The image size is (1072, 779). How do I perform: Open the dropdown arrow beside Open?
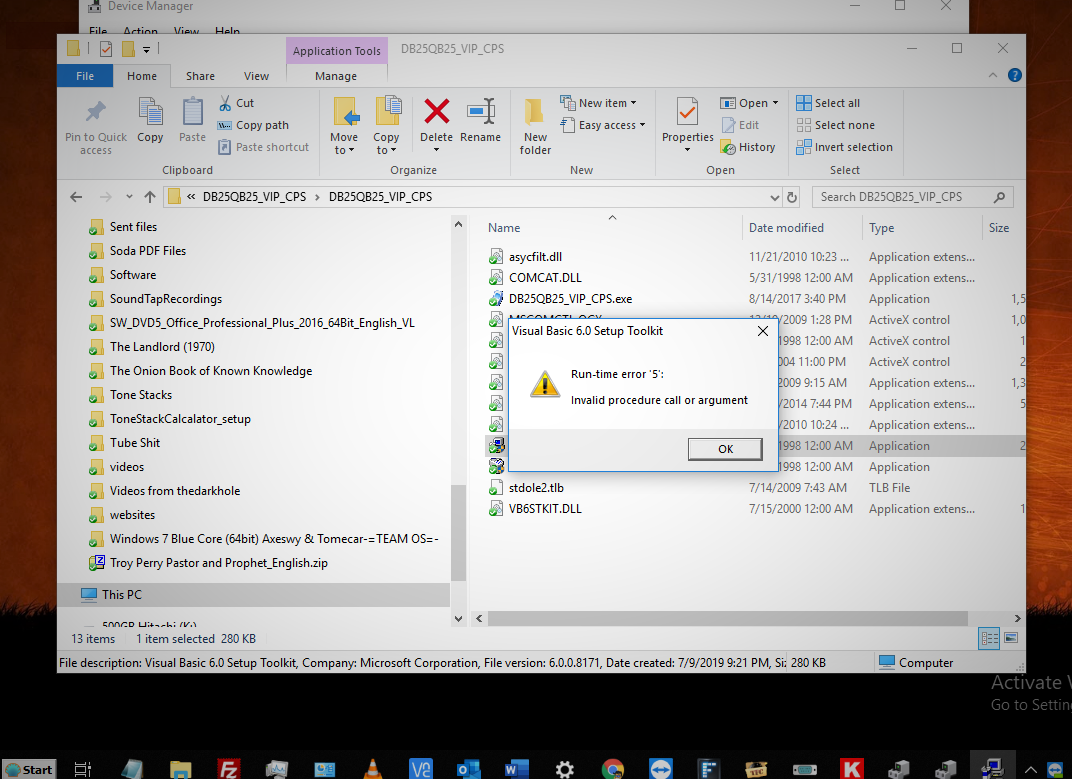[x=775, y=103]
